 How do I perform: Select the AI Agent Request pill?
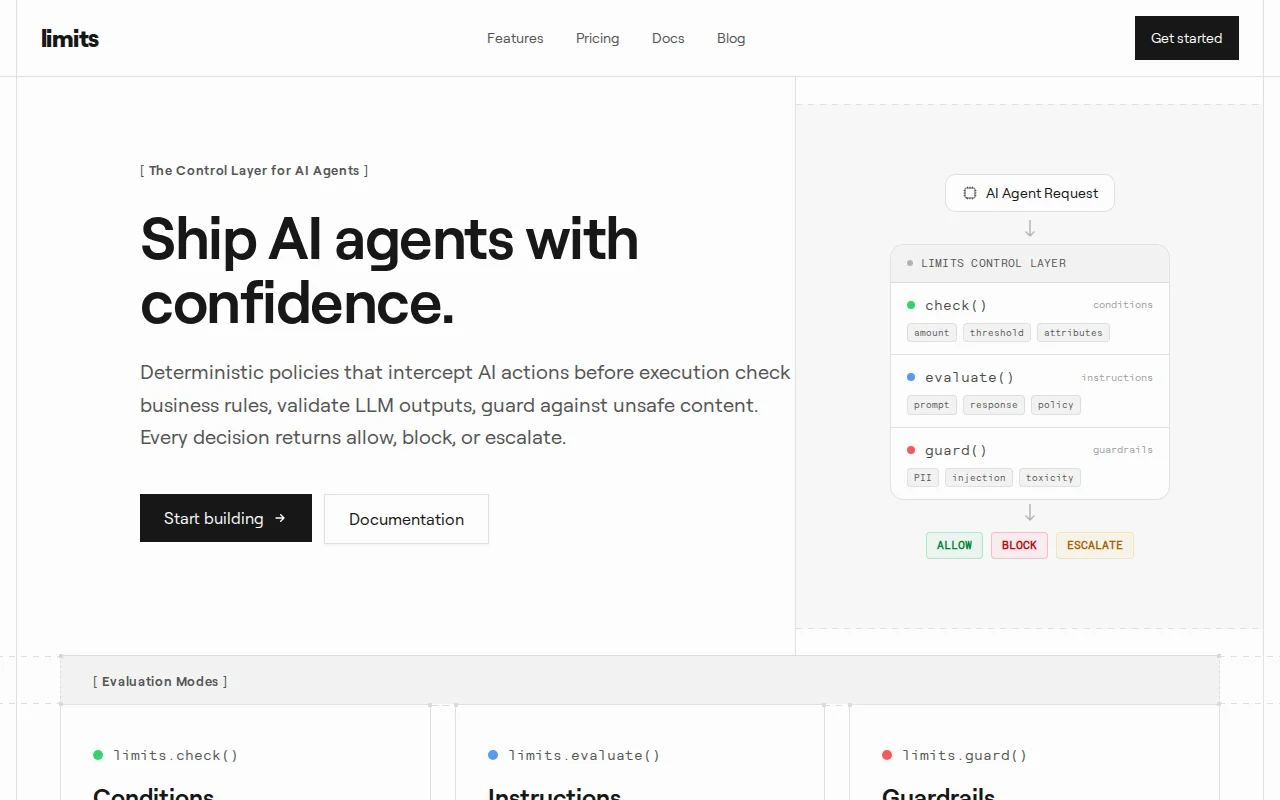click(1030, 193)
